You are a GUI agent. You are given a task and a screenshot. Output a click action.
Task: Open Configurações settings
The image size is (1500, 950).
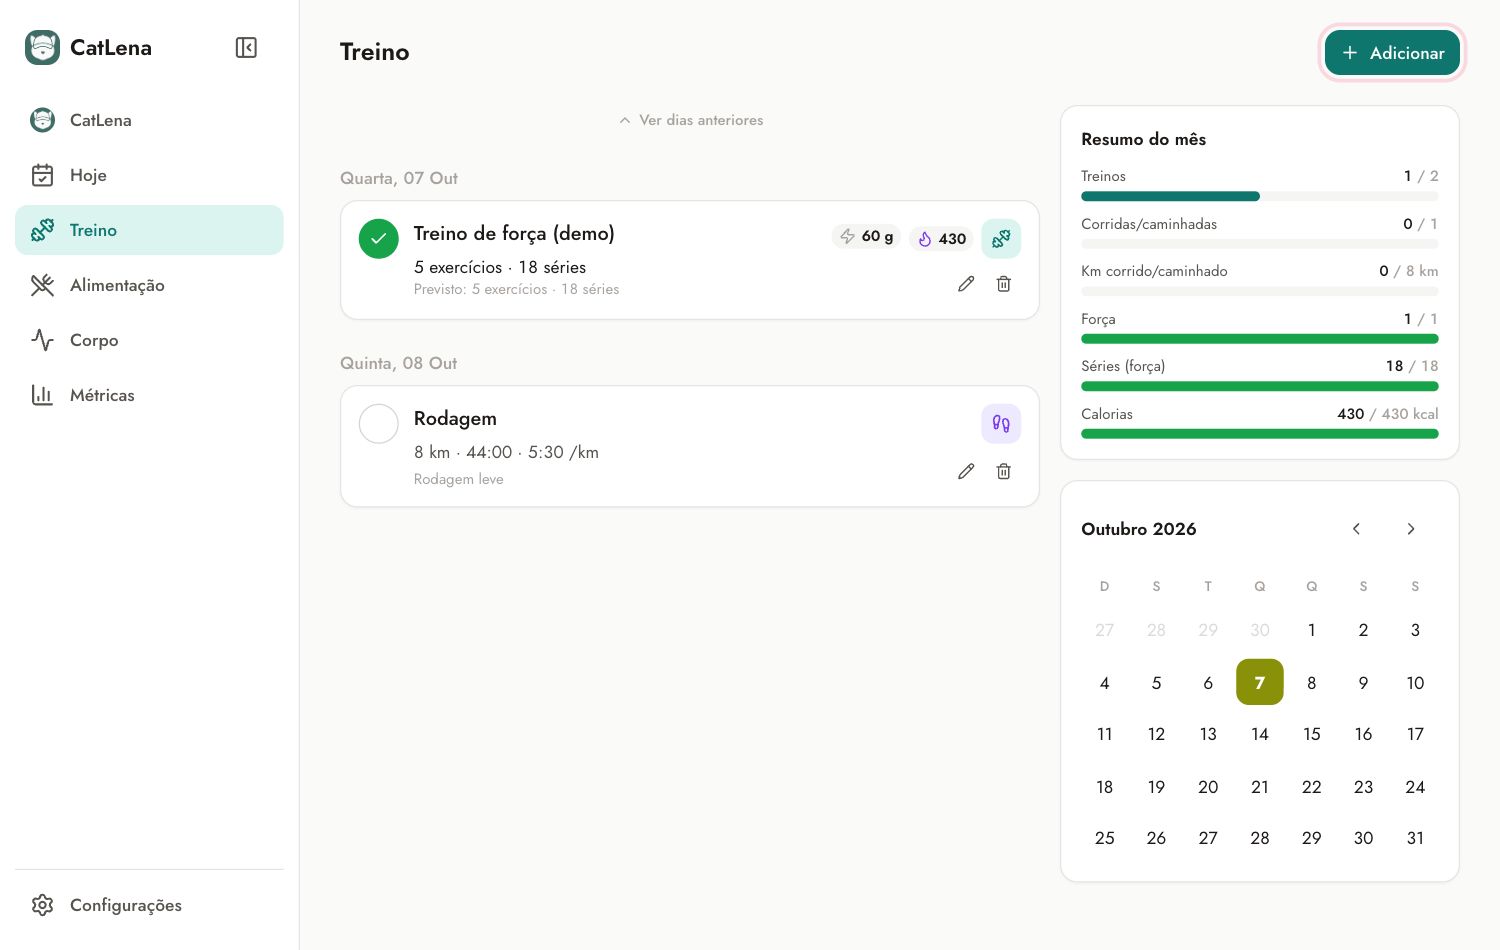pos(149,905)
